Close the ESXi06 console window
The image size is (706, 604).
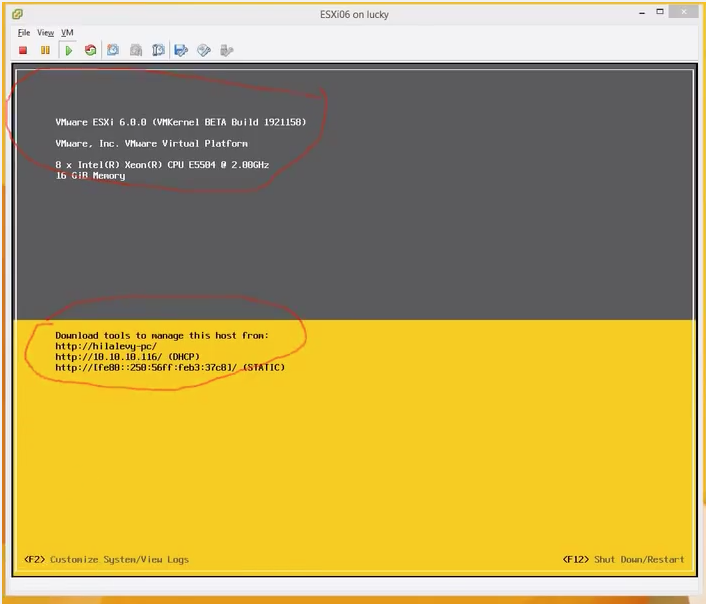click(684, 12)
